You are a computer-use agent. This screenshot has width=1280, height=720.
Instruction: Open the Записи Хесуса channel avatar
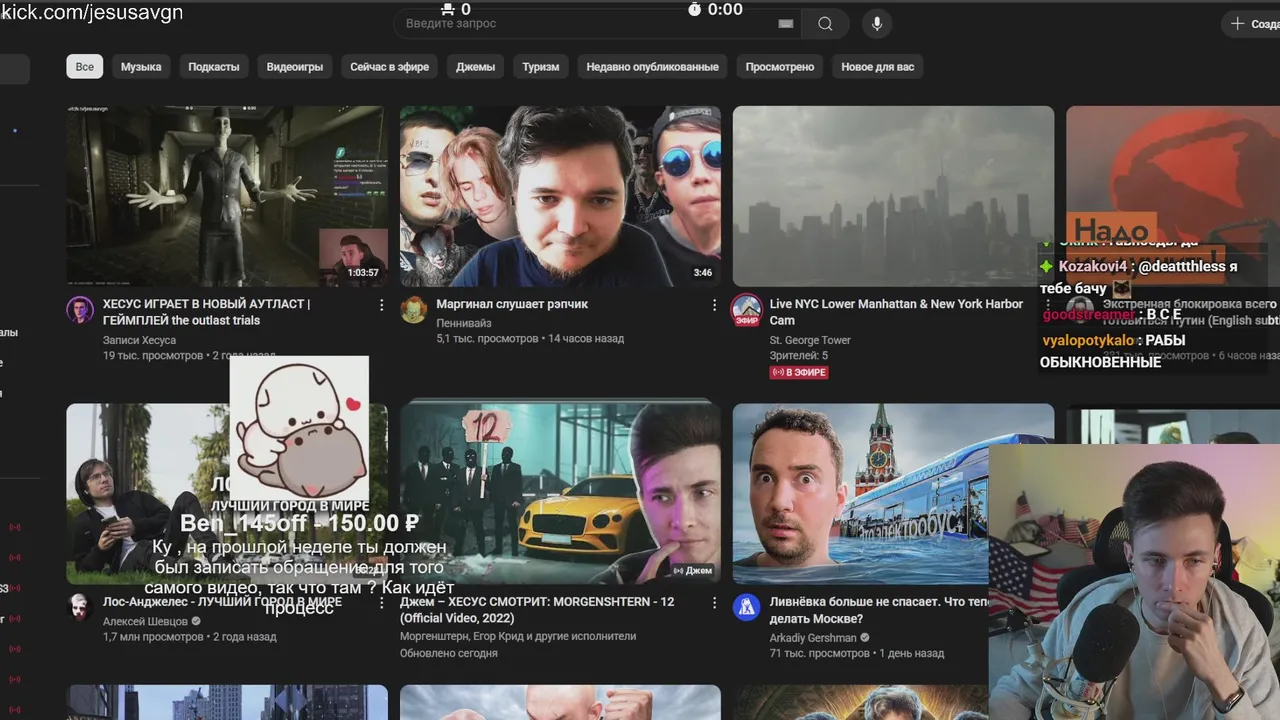80,310
